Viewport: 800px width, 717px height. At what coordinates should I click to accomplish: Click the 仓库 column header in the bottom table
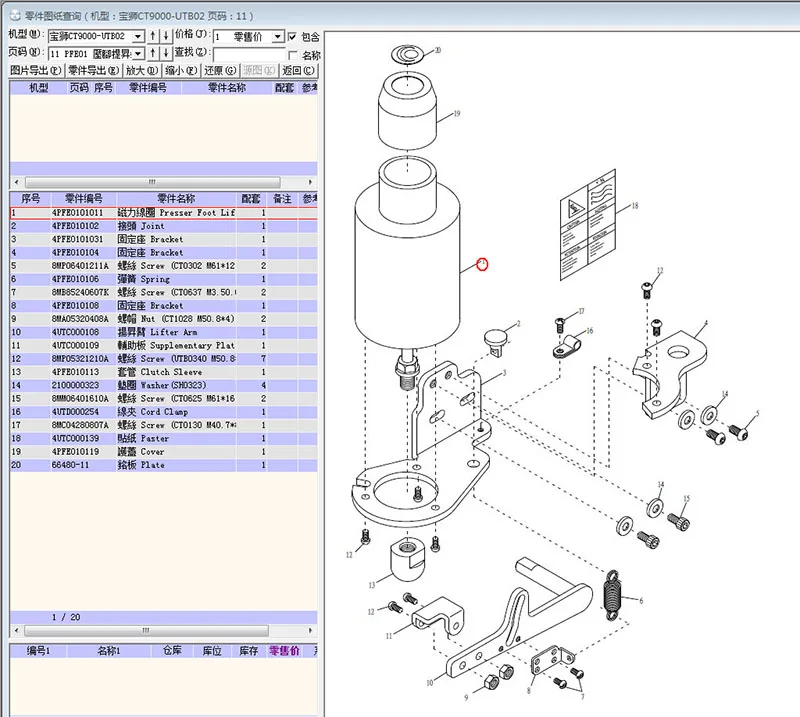click(172, 651)
